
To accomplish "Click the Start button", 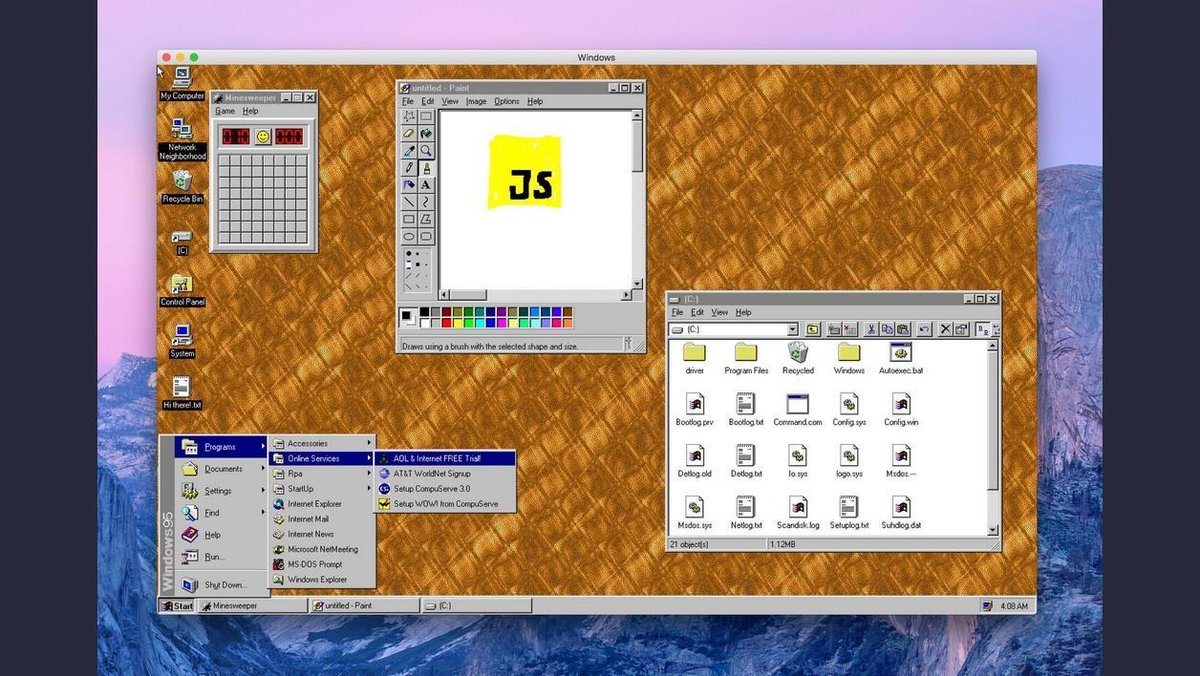I will pos(177,606).
